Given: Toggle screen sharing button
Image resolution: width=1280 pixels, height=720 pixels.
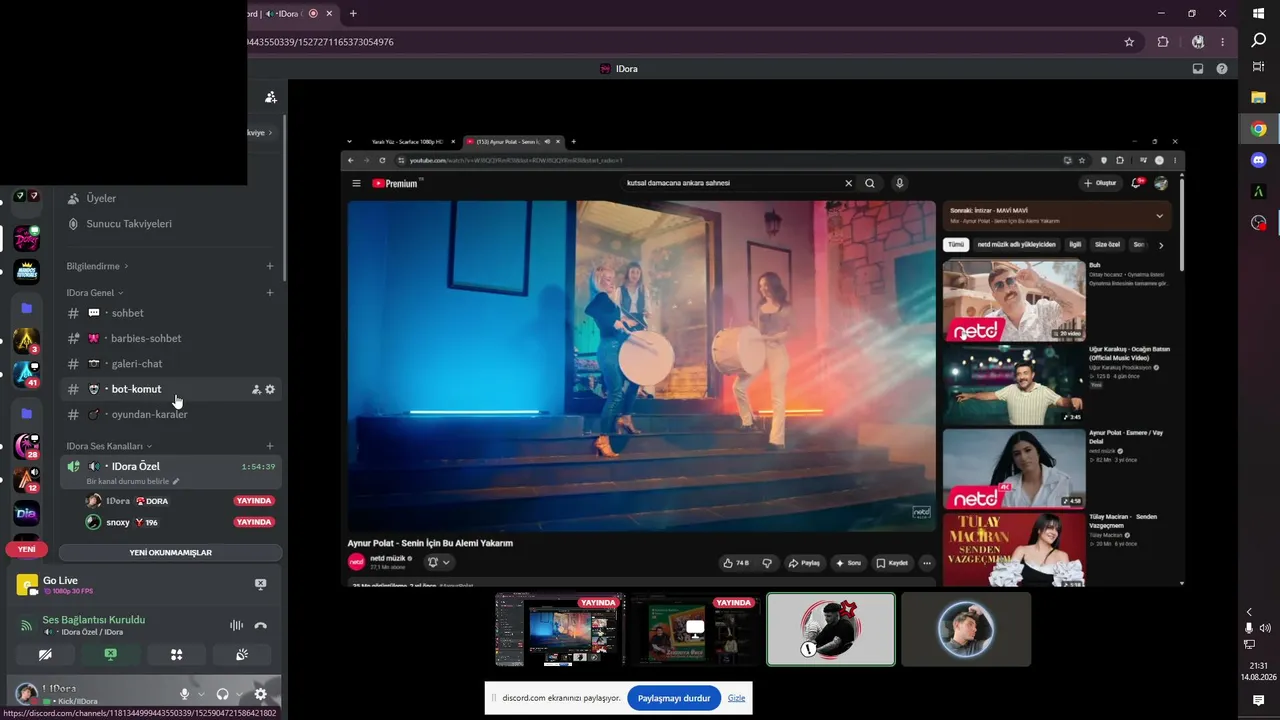Looking at the screenshot, I should pos(110,655).
